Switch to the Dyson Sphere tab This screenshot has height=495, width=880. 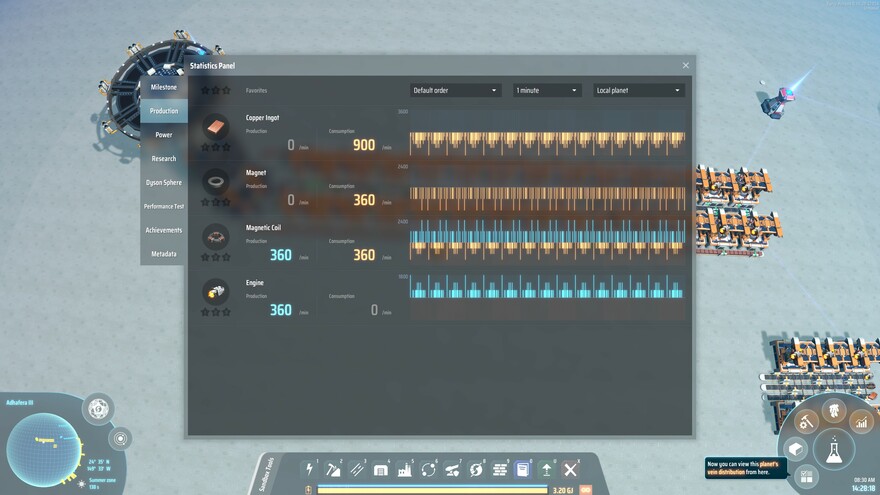pyautogui.click(x=164, y=182)
